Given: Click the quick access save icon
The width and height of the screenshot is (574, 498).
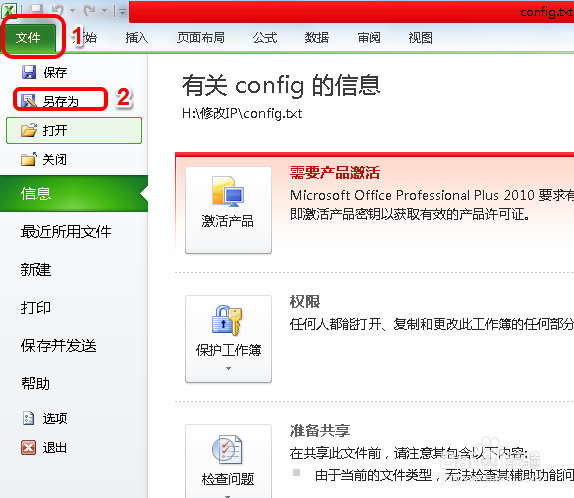Looking at the screenshot, I should (x=36, y=10).
